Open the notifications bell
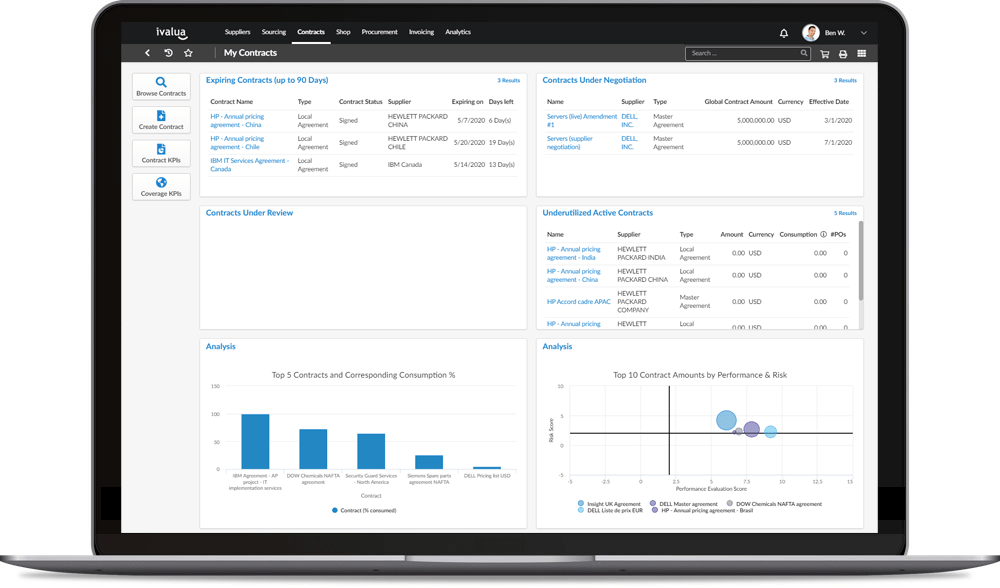Viewport: 1000px width, 588px height. point(784,33)
